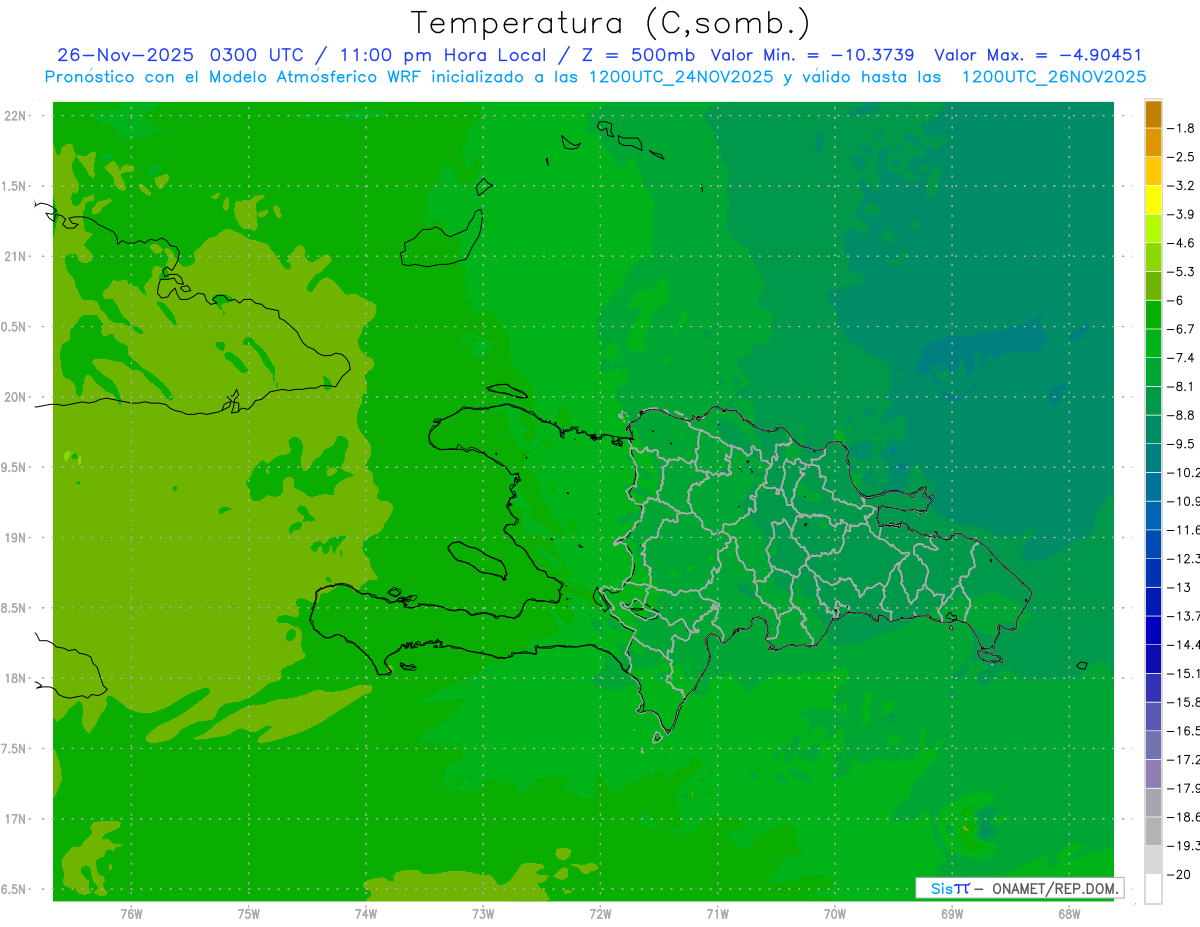Pick the white swatch below -20 in the scale
The width and height of the screenshot is (1200, 927).
[x=1153, y=889]
